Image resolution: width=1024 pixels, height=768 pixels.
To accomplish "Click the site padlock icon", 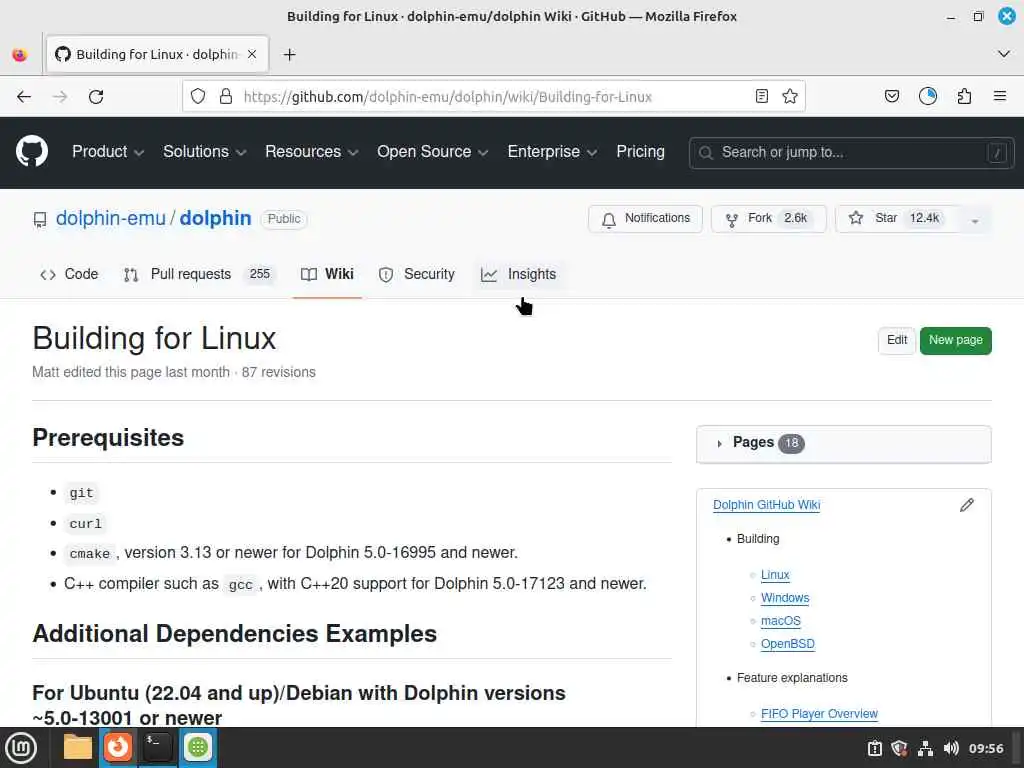I will [x=226, y=97].
